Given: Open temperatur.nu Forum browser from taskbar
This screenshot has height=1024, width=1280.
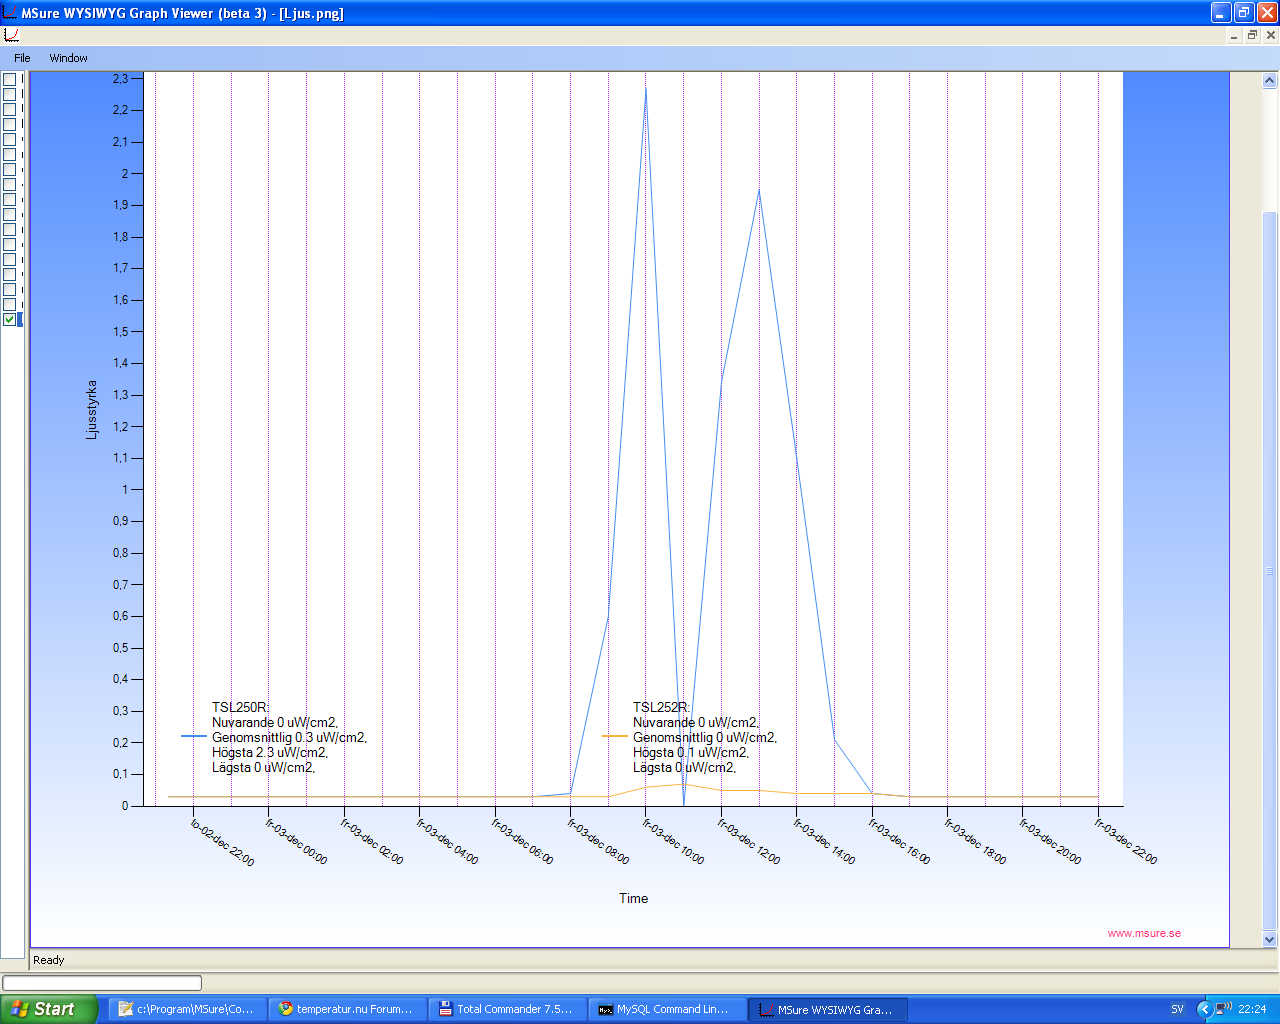Looking at the screenshot, I should (x=346, y=1009).
